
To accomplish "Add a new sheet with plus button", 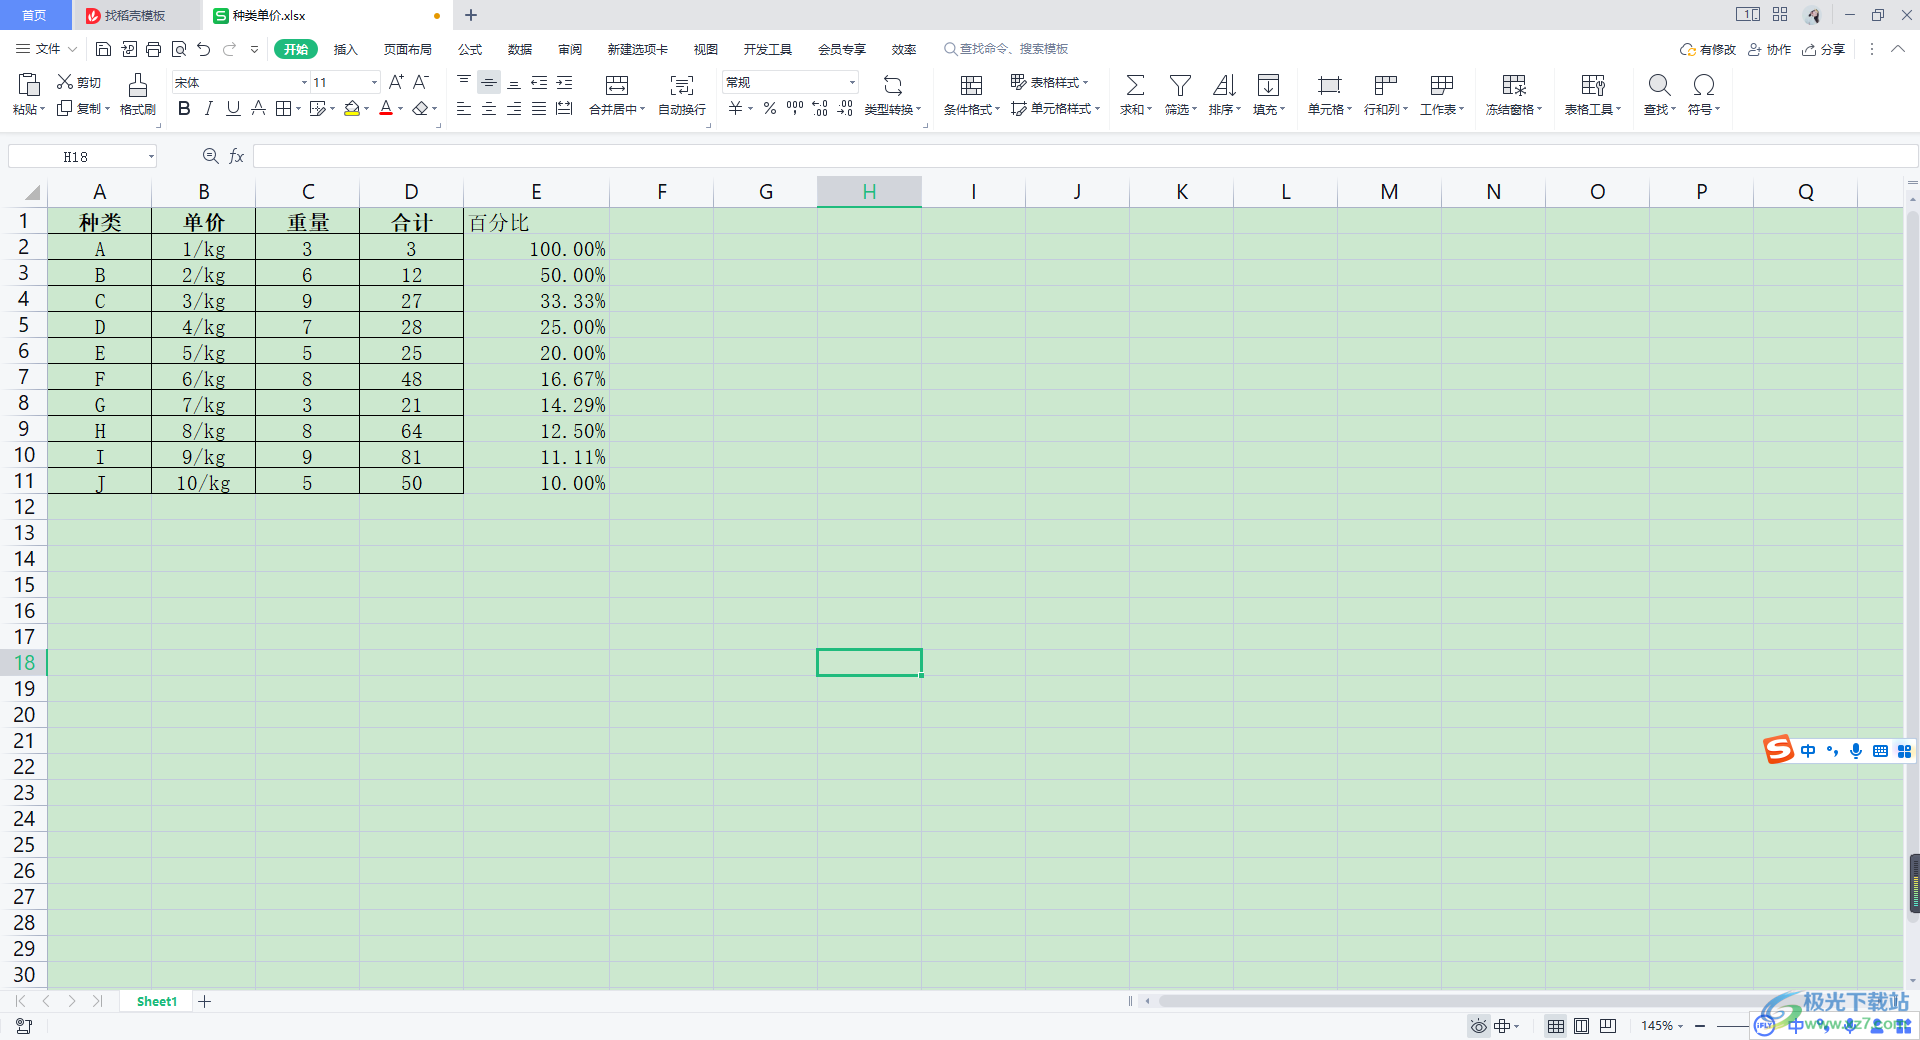I will [x=204, y=1001].
